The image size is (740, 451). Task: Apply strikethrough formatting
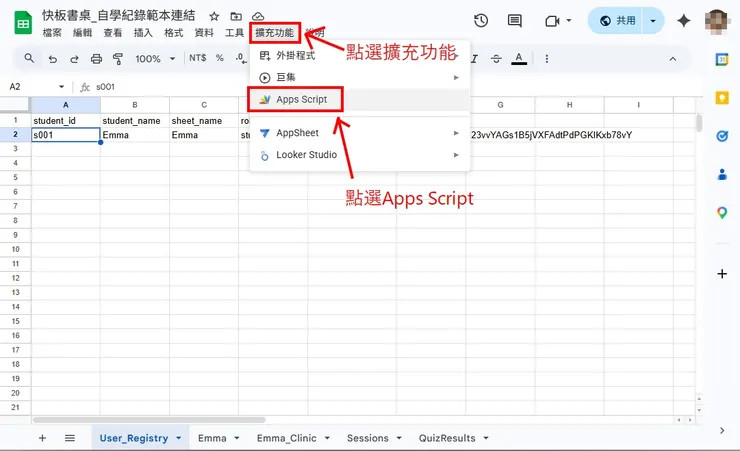496,58
